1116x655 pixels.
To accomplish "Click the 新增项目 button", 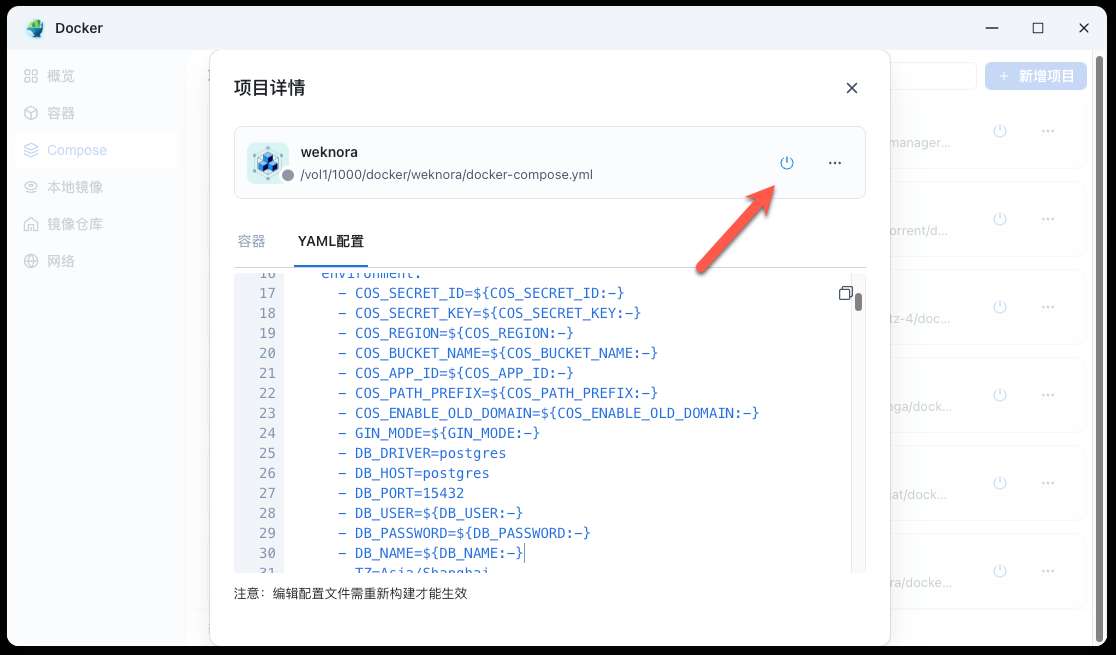I will (x=1035, y=75).
